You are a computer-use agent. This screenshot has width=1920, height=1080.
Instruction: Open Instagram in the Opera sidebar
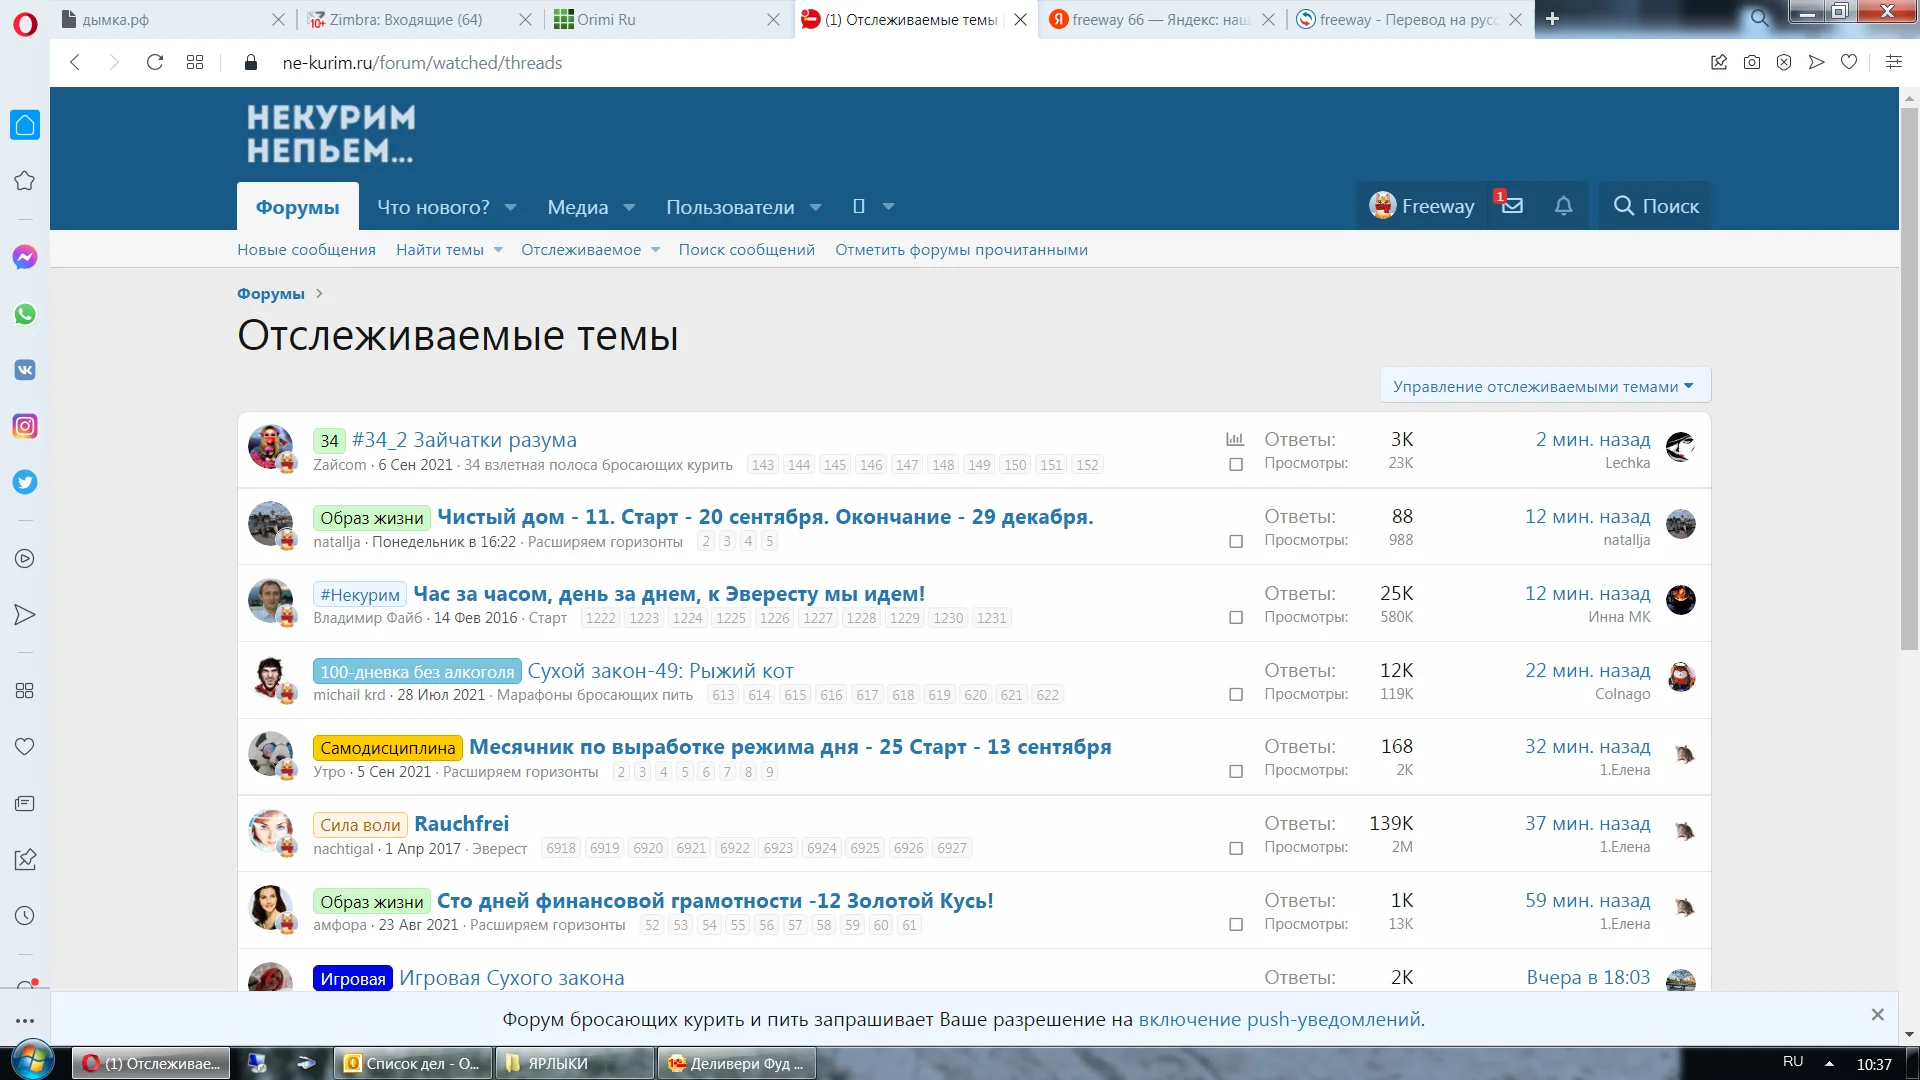pyautogui.click(x=24, y=426)
